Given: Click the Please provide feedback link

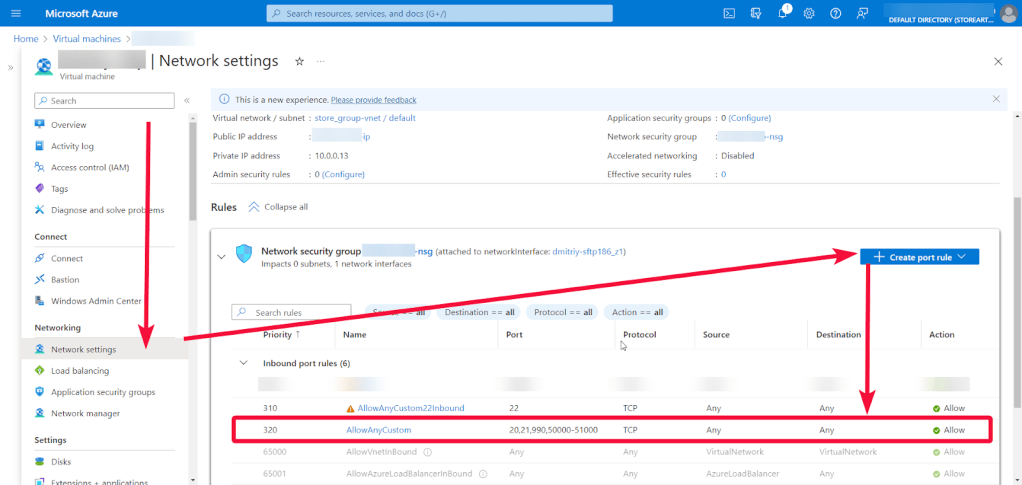Looking at the screenshot, I should click(373, 100).
